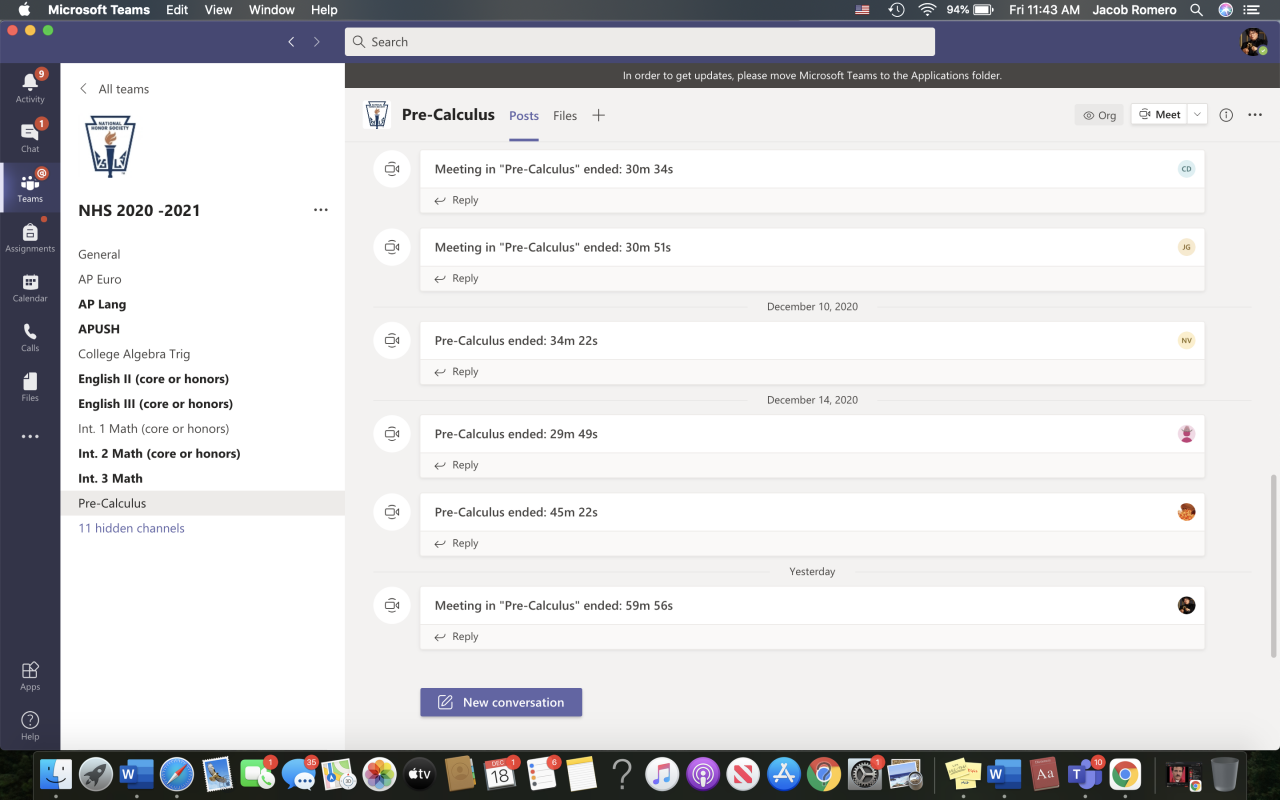Add a tab with the plus icon
This screenshot has width=1280, height=800.
click(598, 115)
